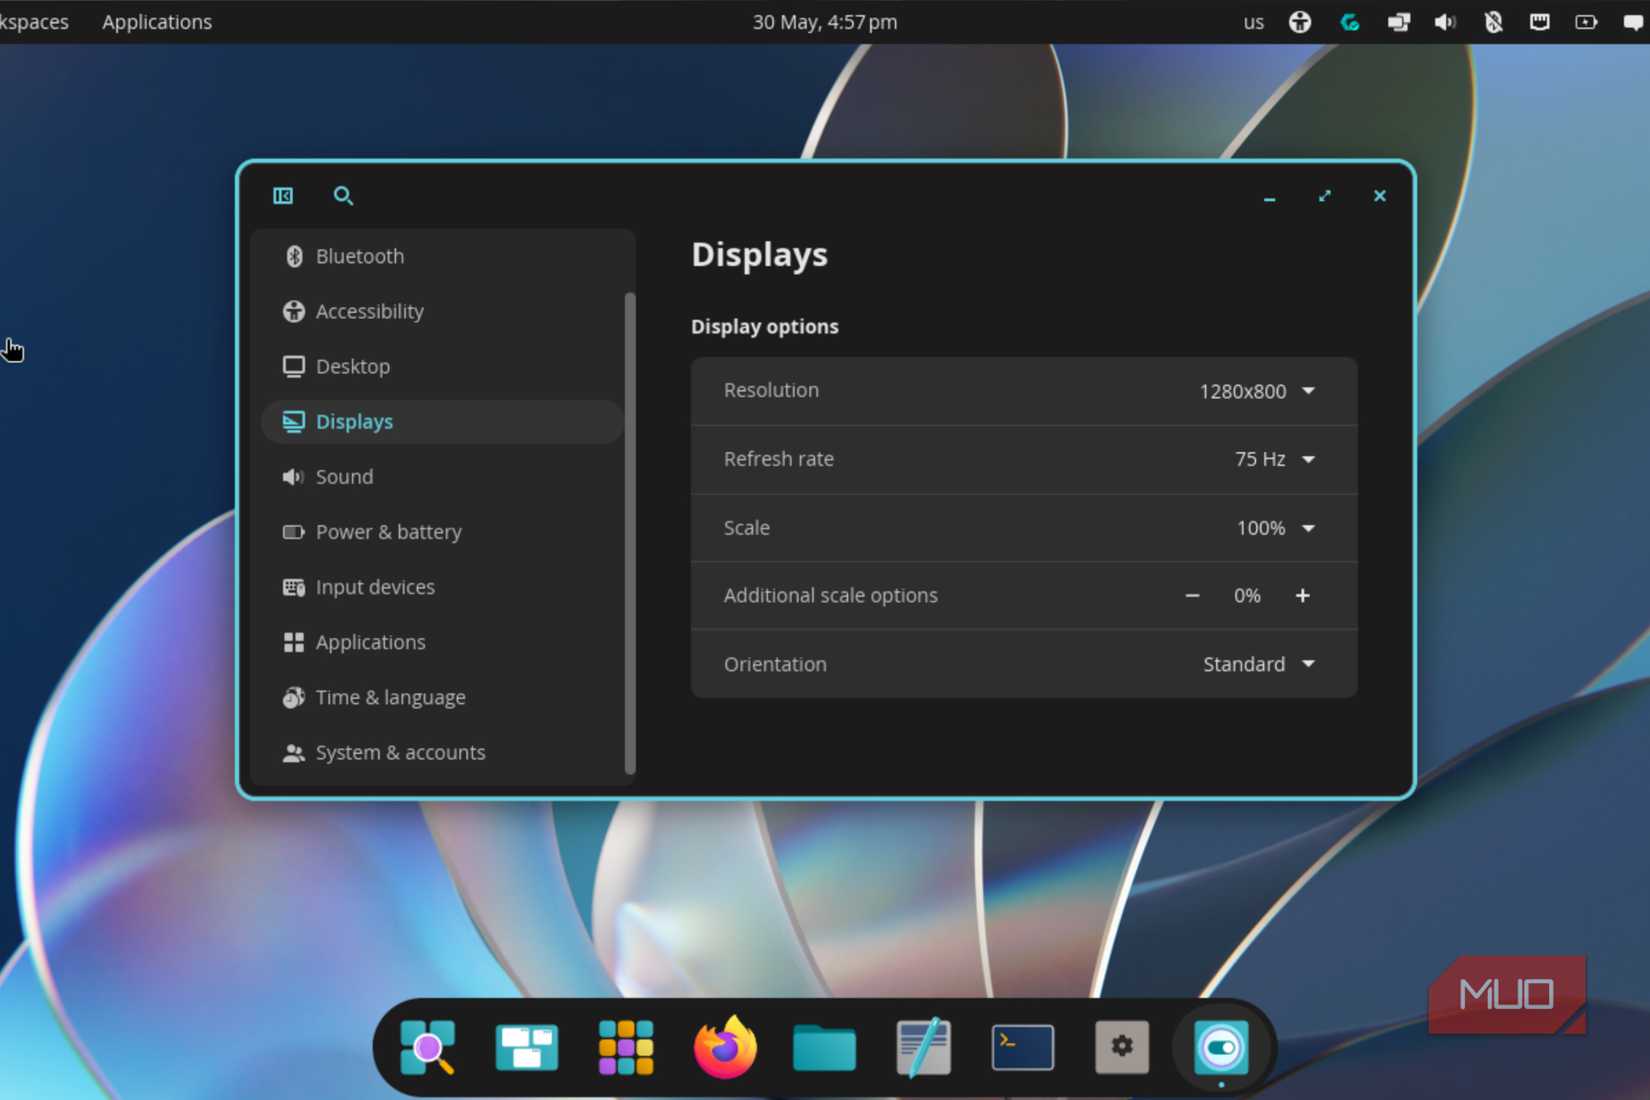
Task: Toggle the settings sidebar navigation icon
Action: click(283, 196)
